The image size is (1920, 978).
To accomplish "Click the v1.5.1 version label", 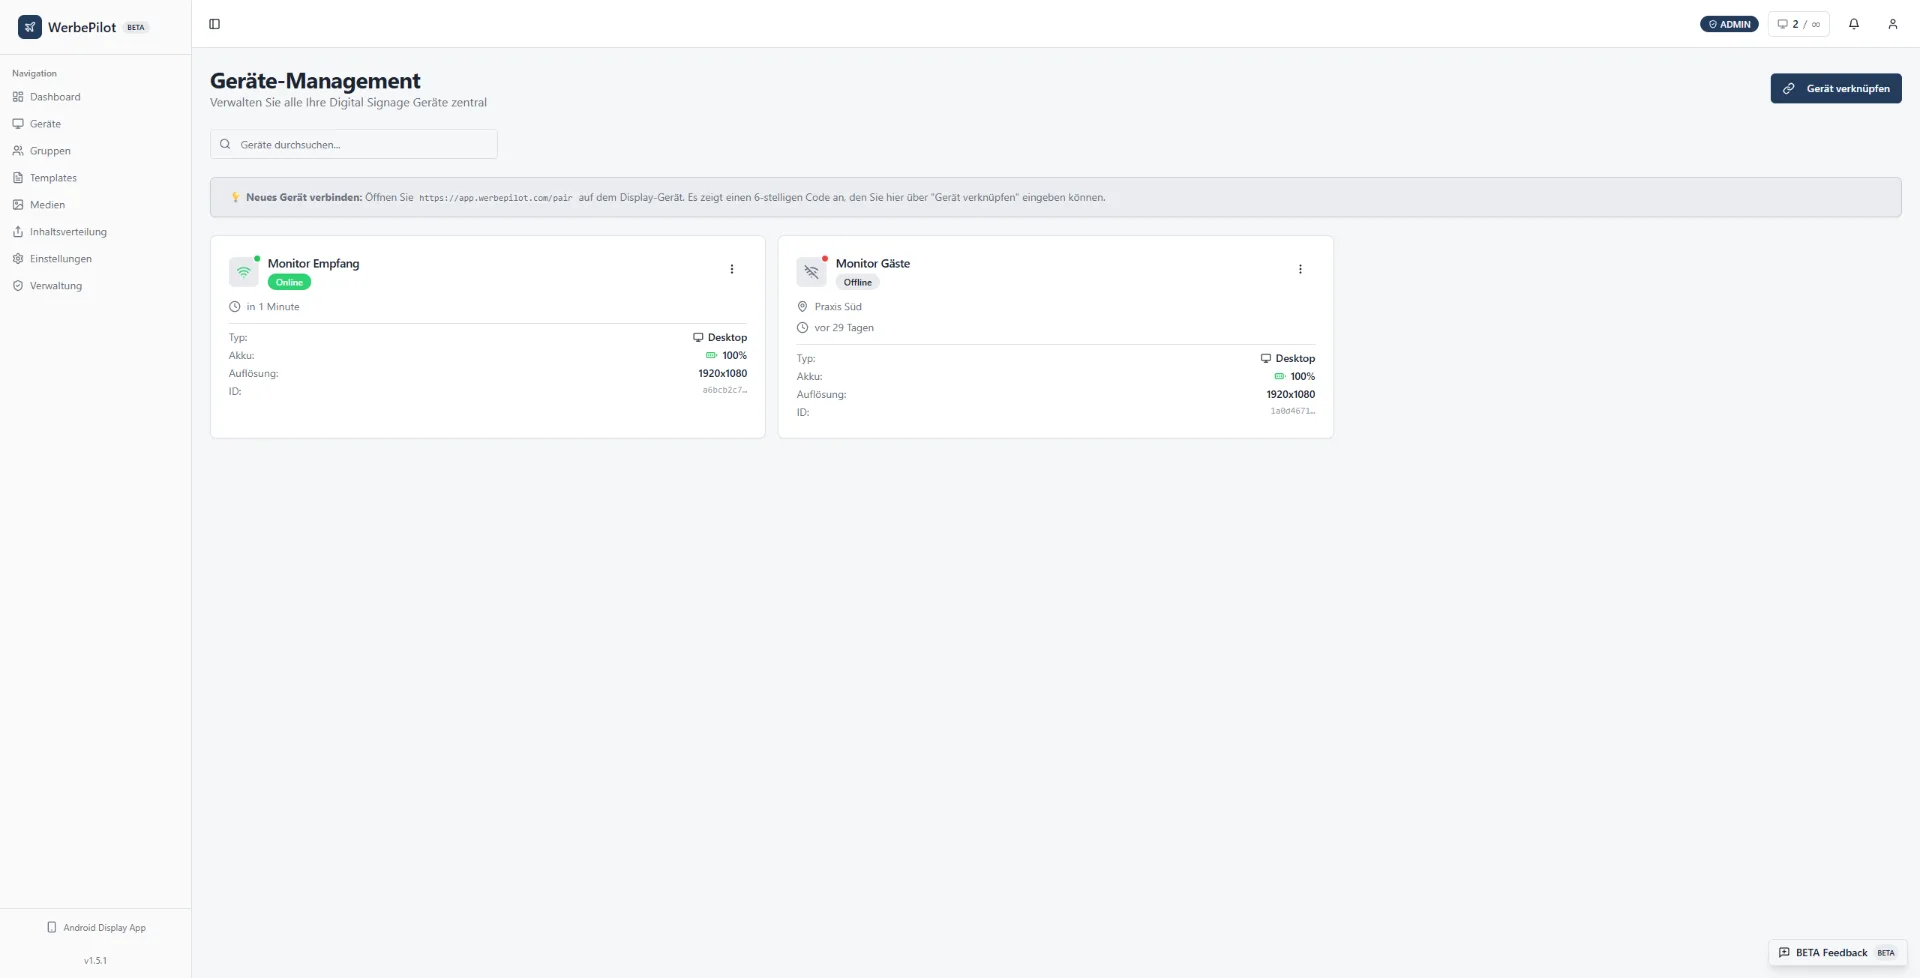I will [95, 961].
